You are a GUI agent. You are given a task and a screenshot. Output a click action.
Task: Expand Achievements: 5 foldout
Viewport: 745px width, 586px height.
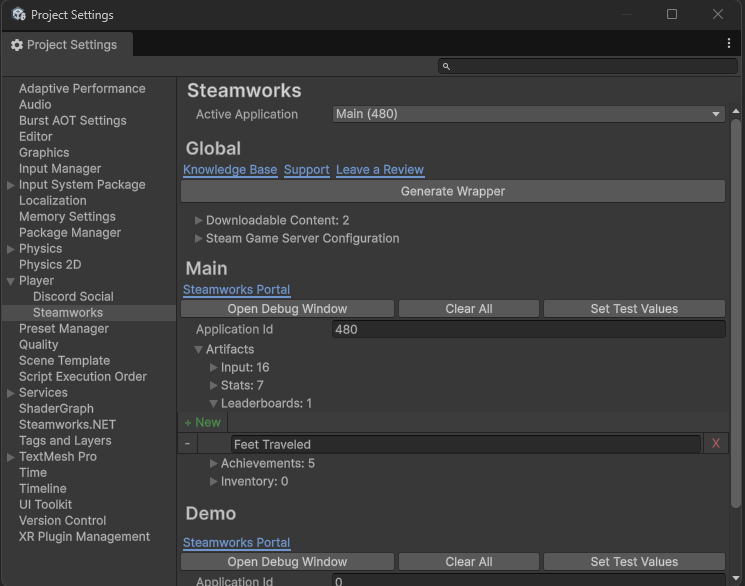(x=214, y=463)
